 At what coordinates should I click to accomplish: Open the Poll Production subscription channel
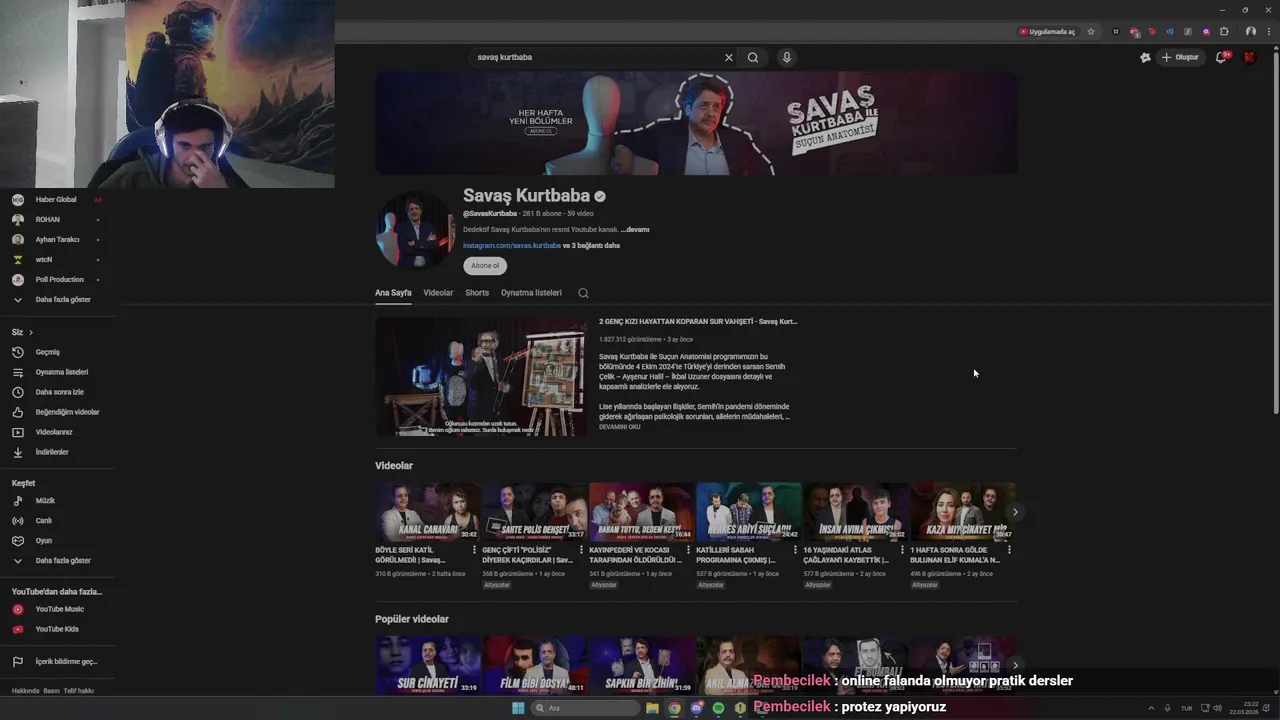click(56, 279)
